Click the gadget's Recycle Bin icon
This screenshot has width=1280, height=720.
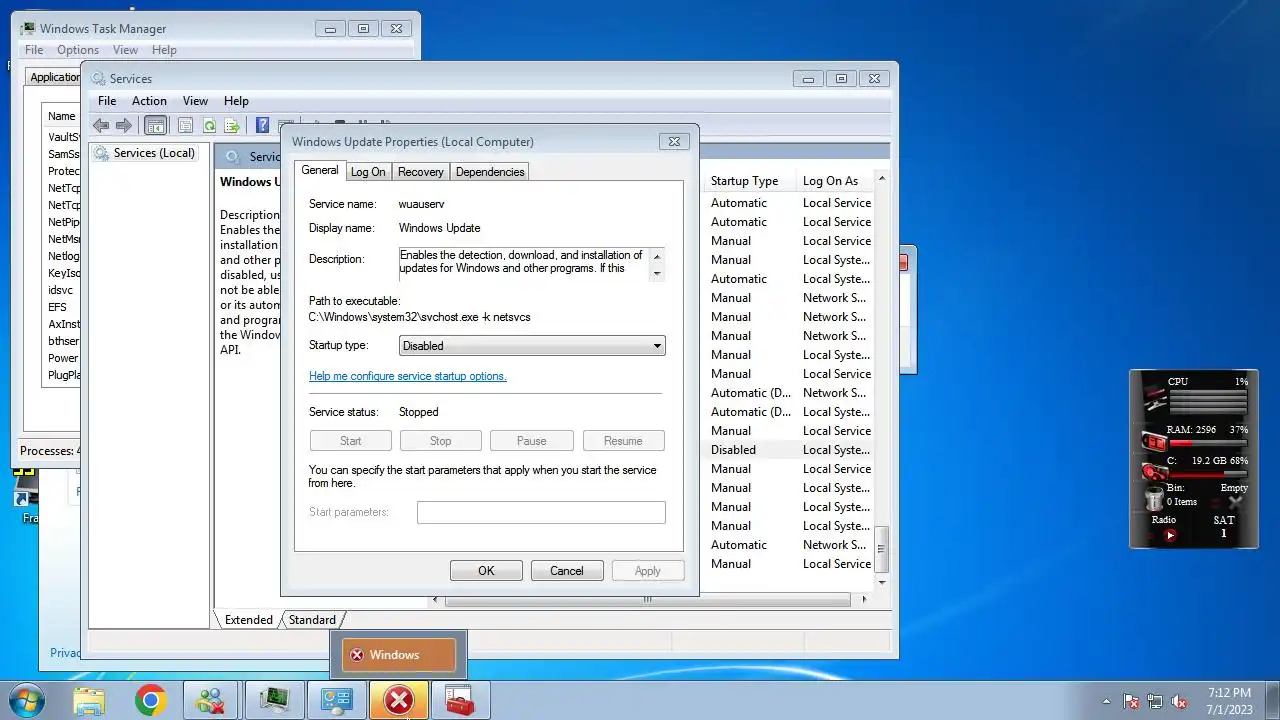pos(1154,497)
